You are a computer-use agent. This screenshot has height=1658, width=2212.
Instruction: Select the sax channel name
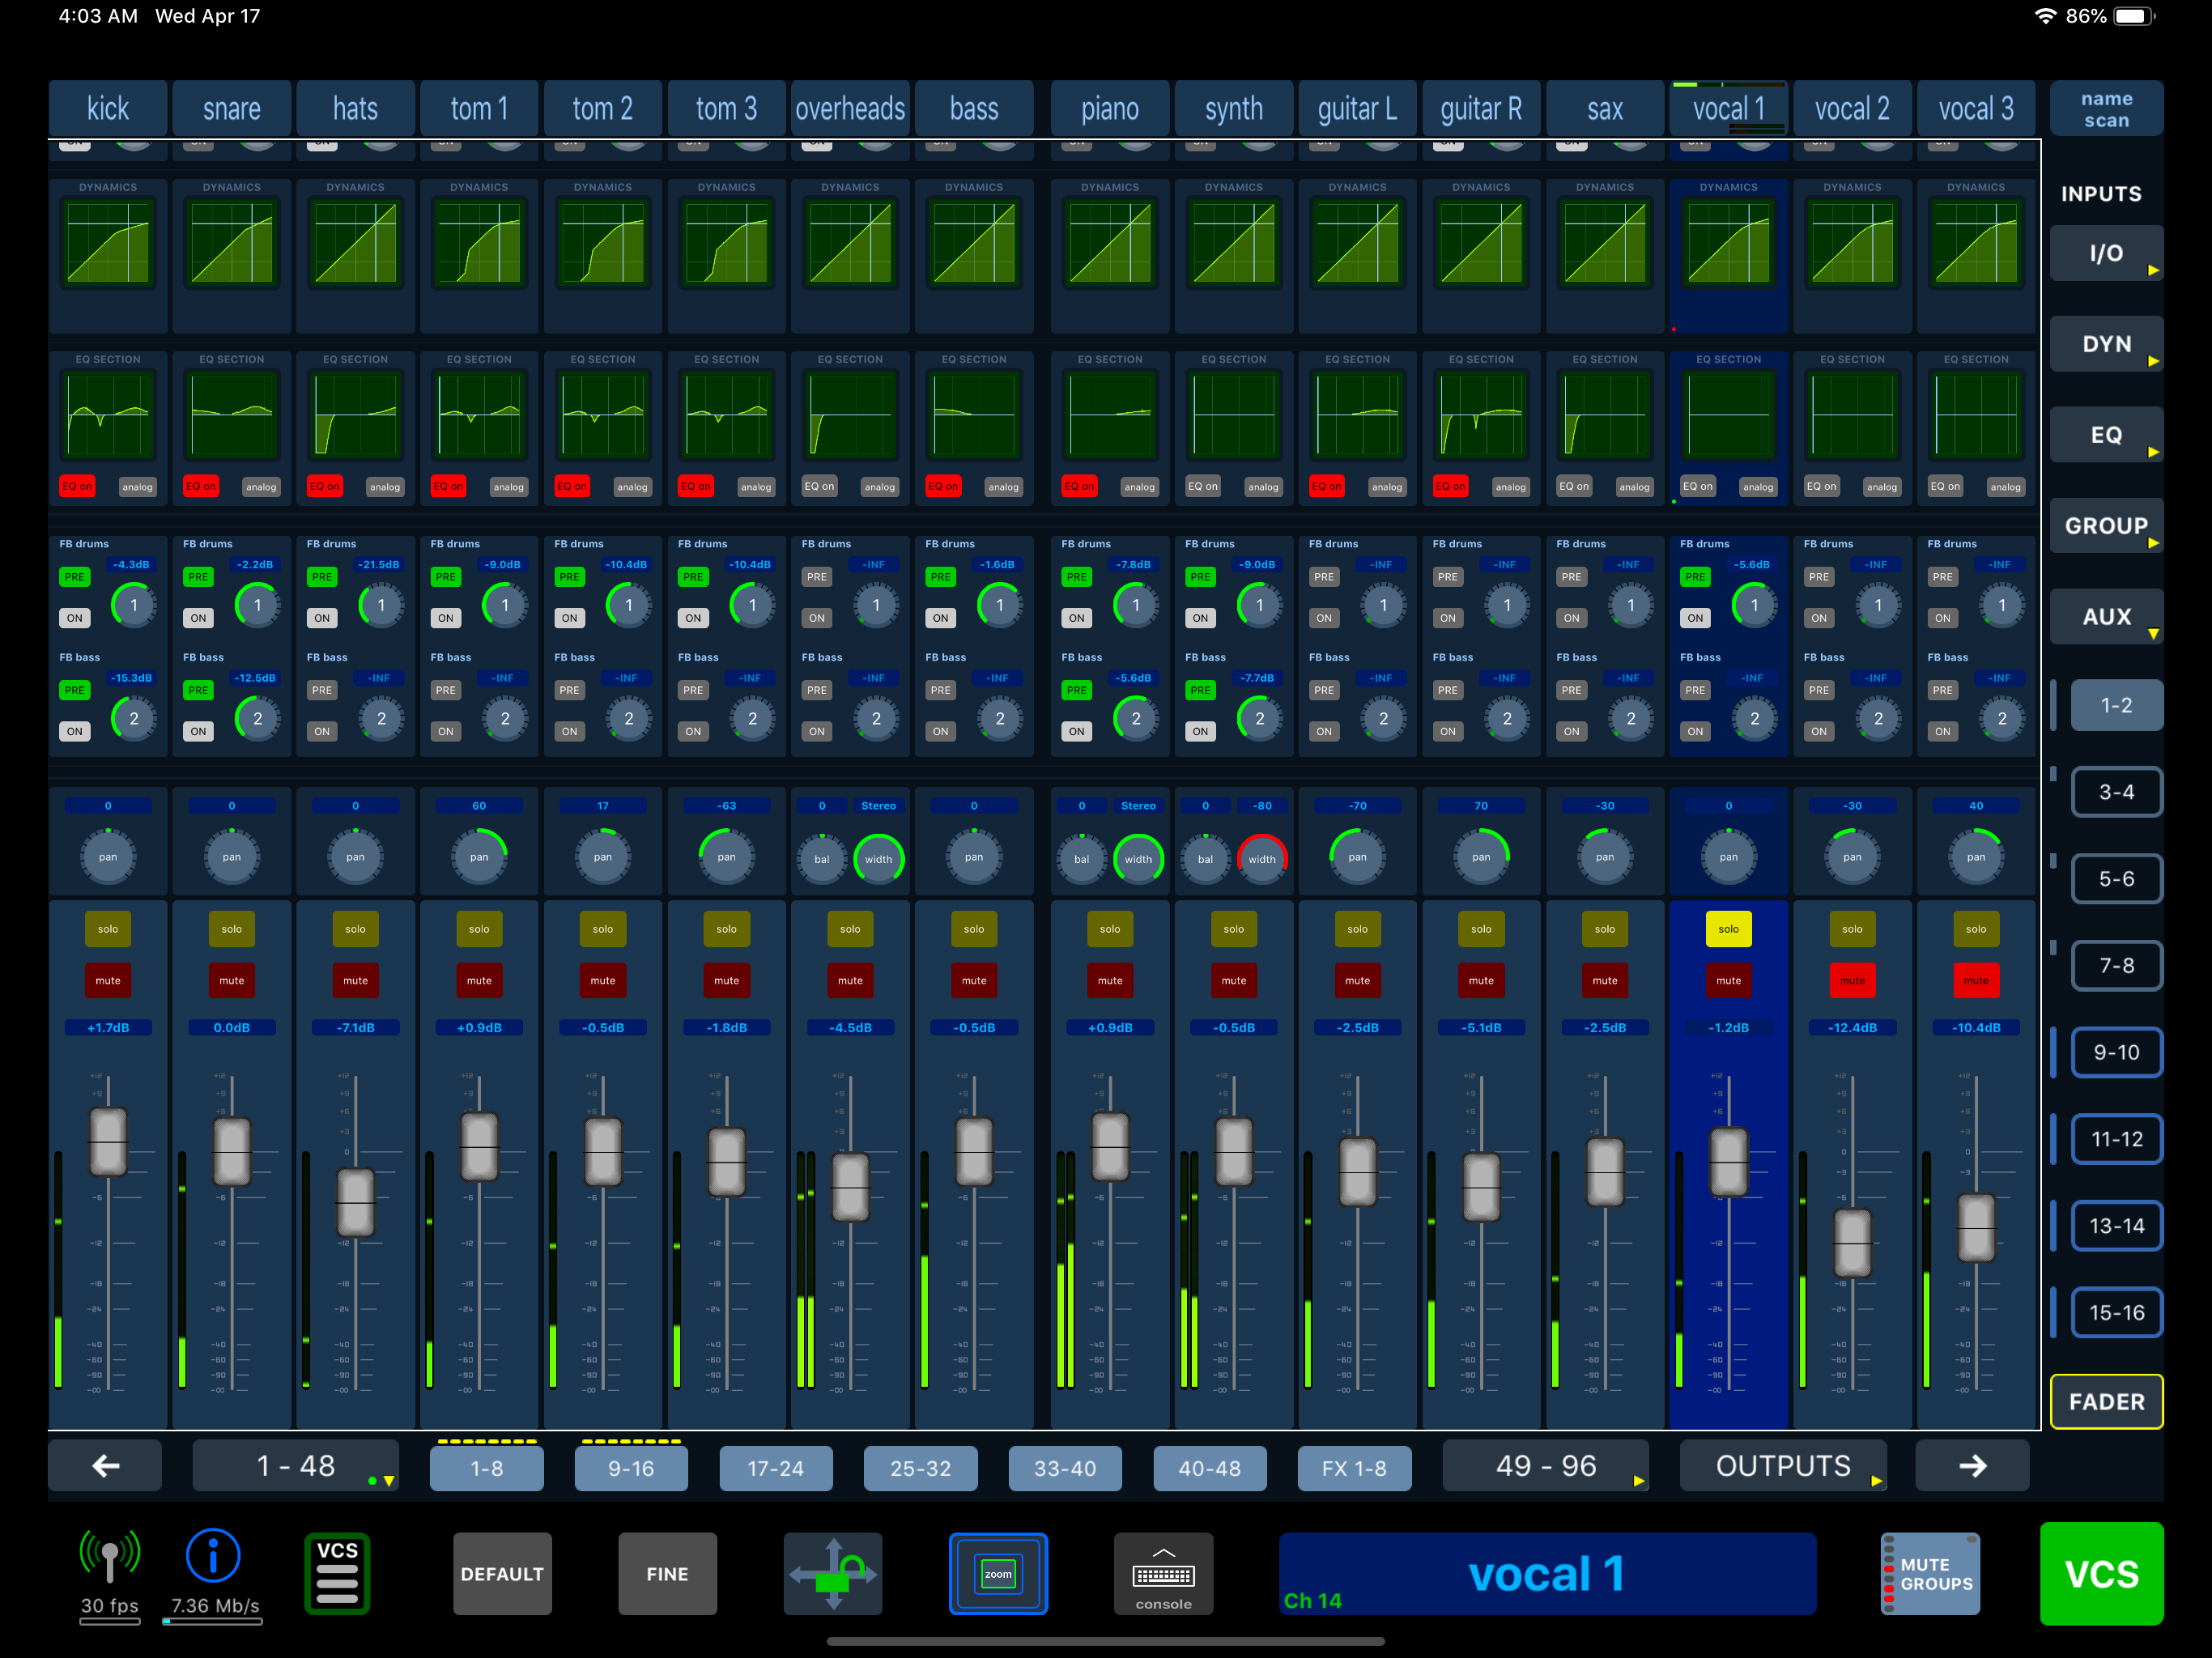pyautogui.click(x=1604, y=108)
